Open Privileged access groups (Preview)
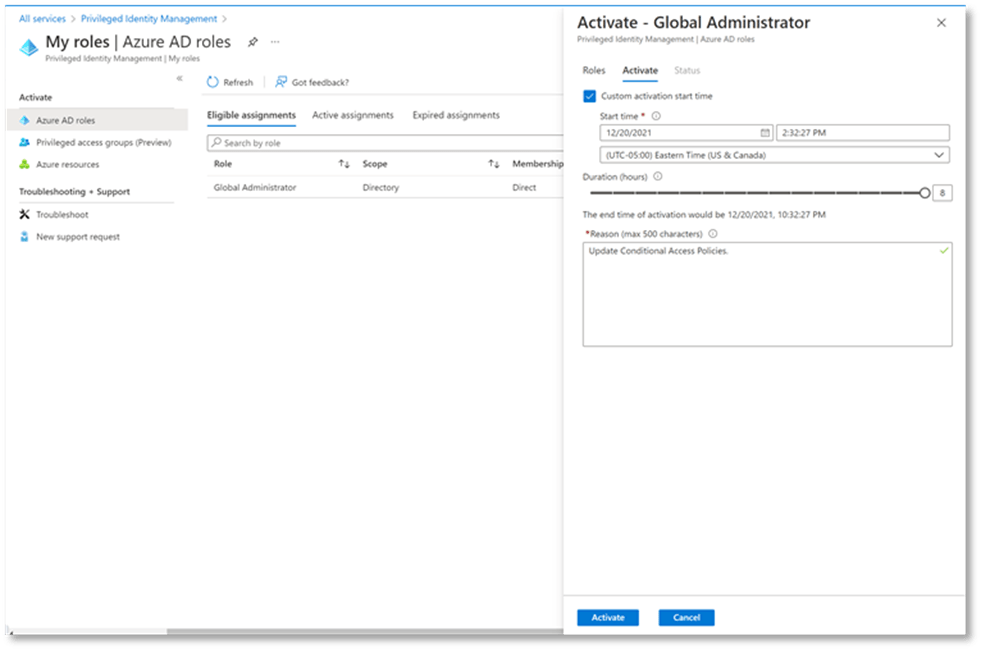981x650 pixels. [103, 142]
